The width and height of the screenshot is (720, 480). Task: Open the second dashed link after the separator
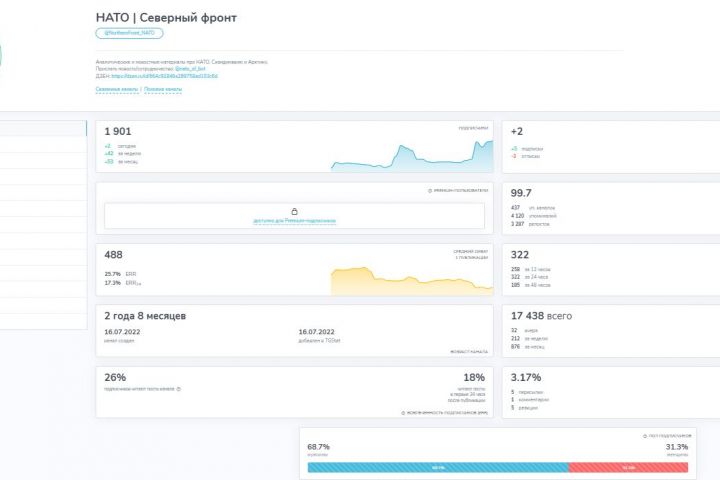click(163, 89)
